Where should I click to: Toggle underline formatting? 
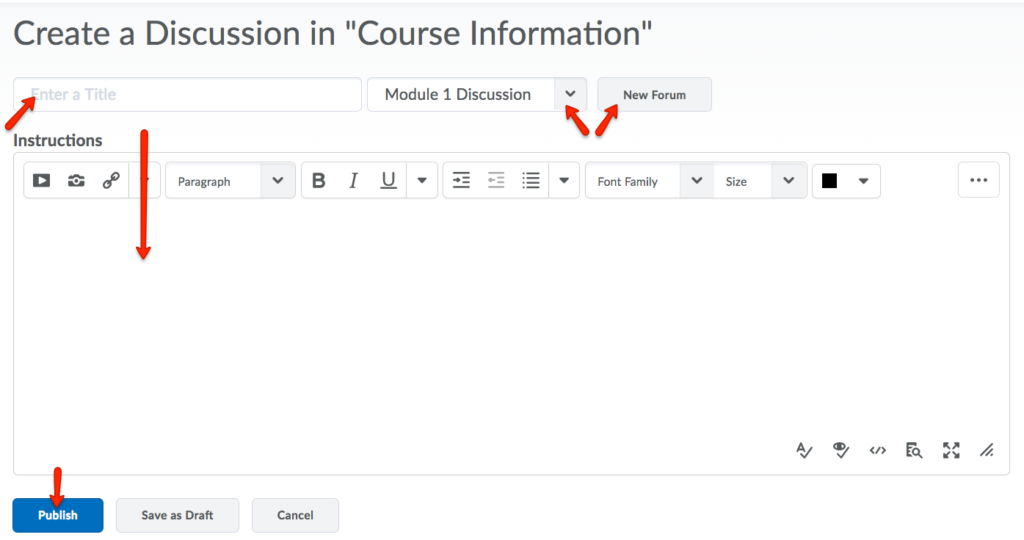point(388,181)
